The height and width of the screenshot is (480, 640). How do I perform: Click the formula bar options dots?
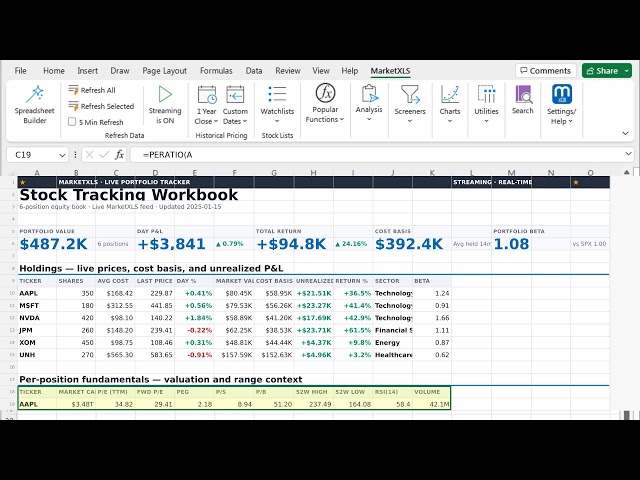(x=75, y=155)
